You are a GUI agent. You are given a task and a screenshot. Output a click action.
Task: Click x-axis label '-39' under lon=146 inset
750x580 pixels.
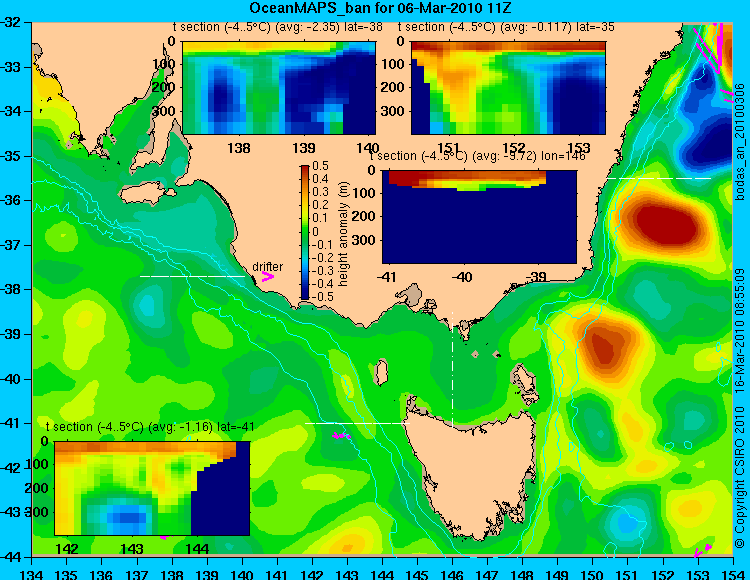tap(535, 277)
